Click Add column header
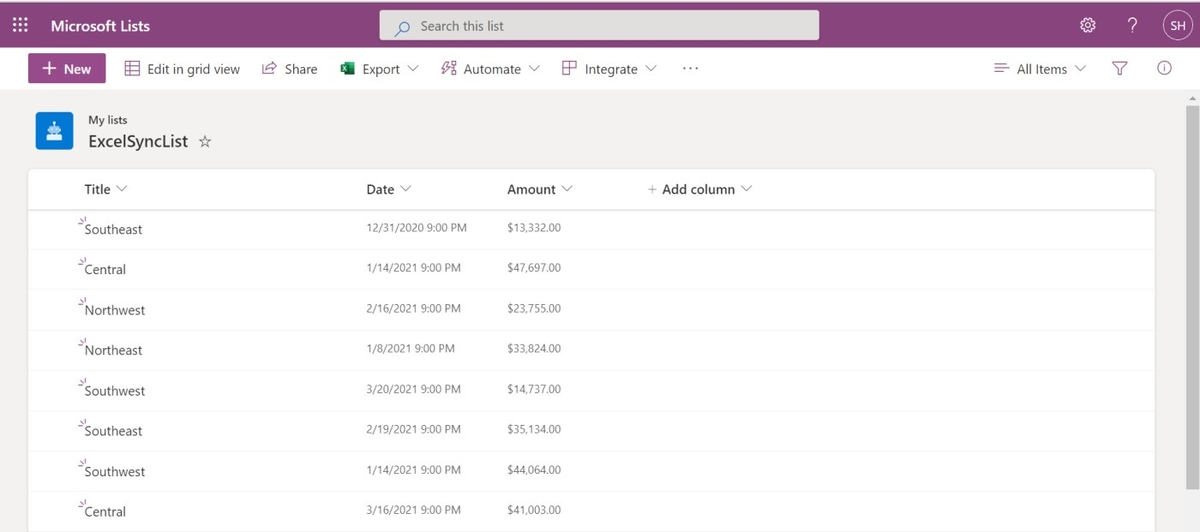Viewport: 1200px width, 532px height. [699, 189]
